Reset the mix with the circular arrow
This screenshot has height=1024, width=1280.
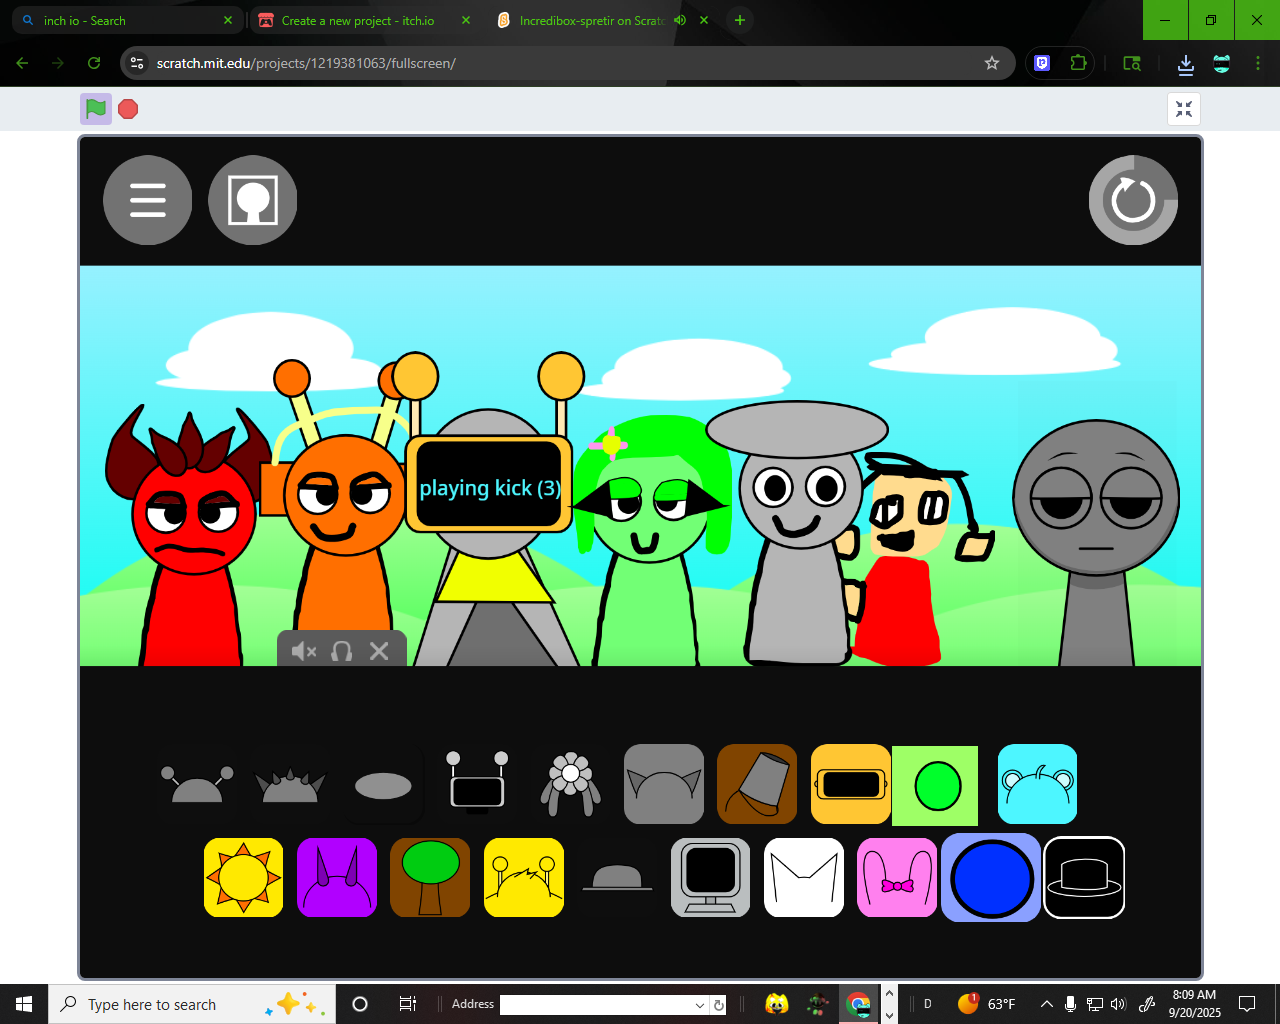[1133, 200]
